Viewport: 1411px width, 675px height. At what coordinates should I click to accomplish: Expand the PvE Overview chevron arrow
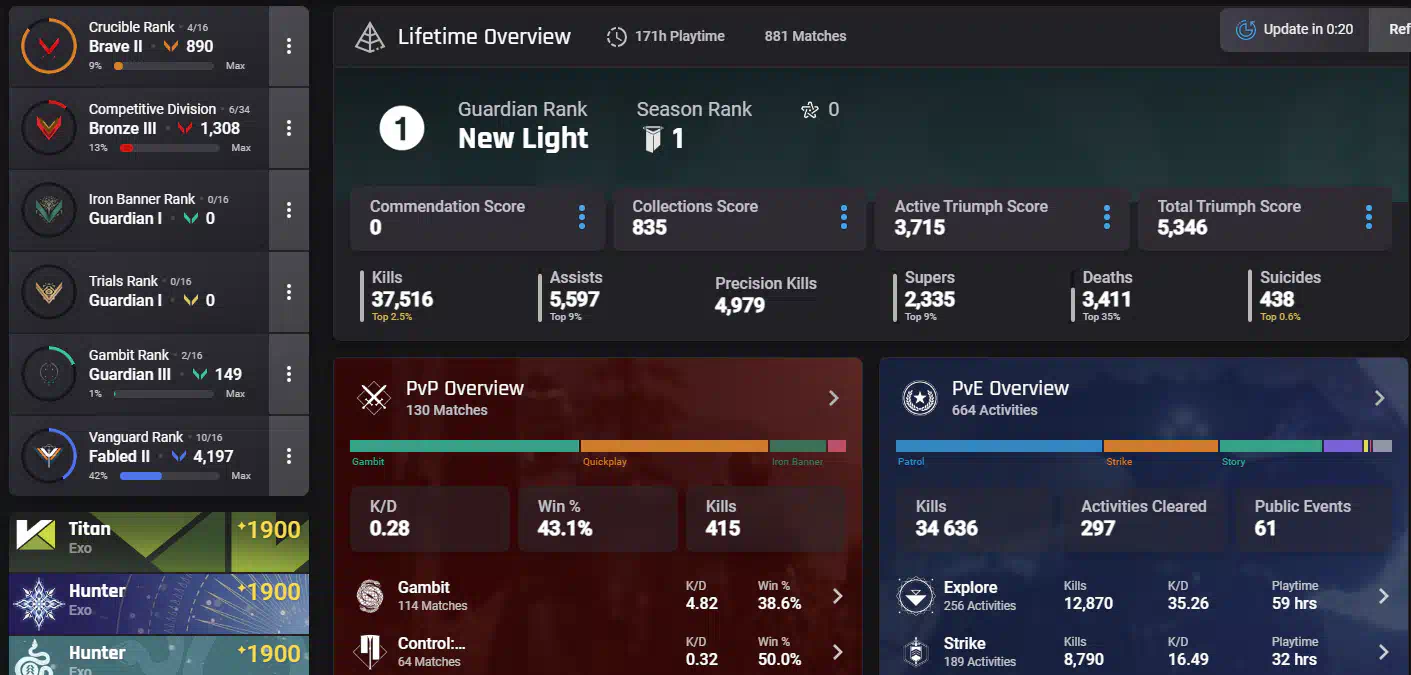1379,398
